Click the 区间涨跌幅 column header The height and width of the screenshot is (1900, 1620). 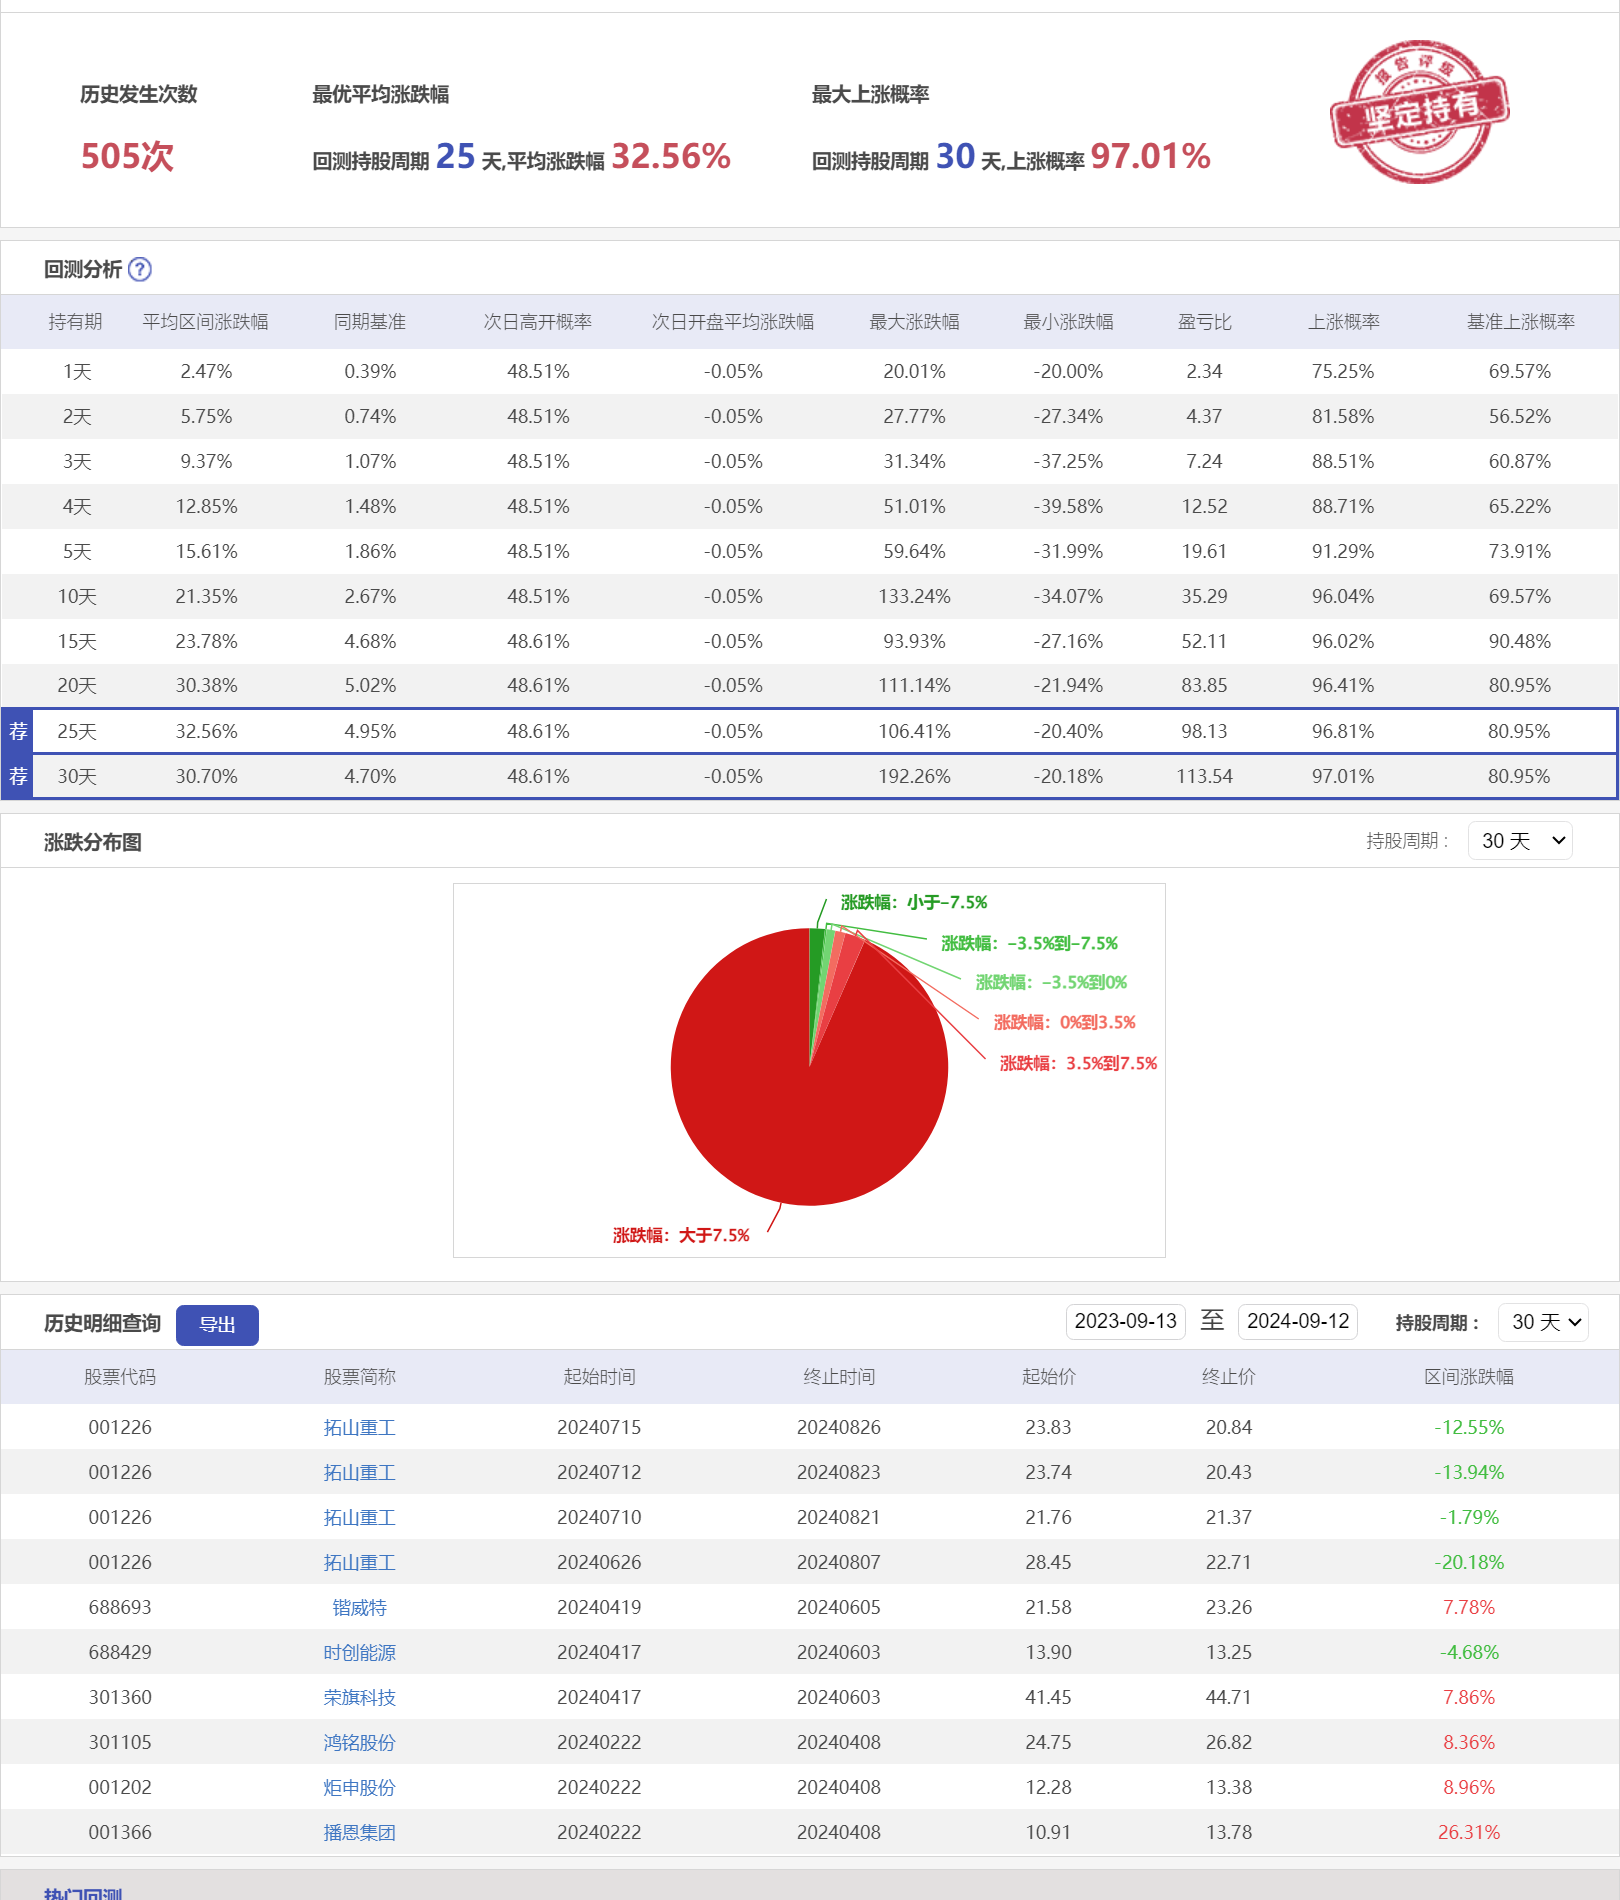[1468, 1377]
